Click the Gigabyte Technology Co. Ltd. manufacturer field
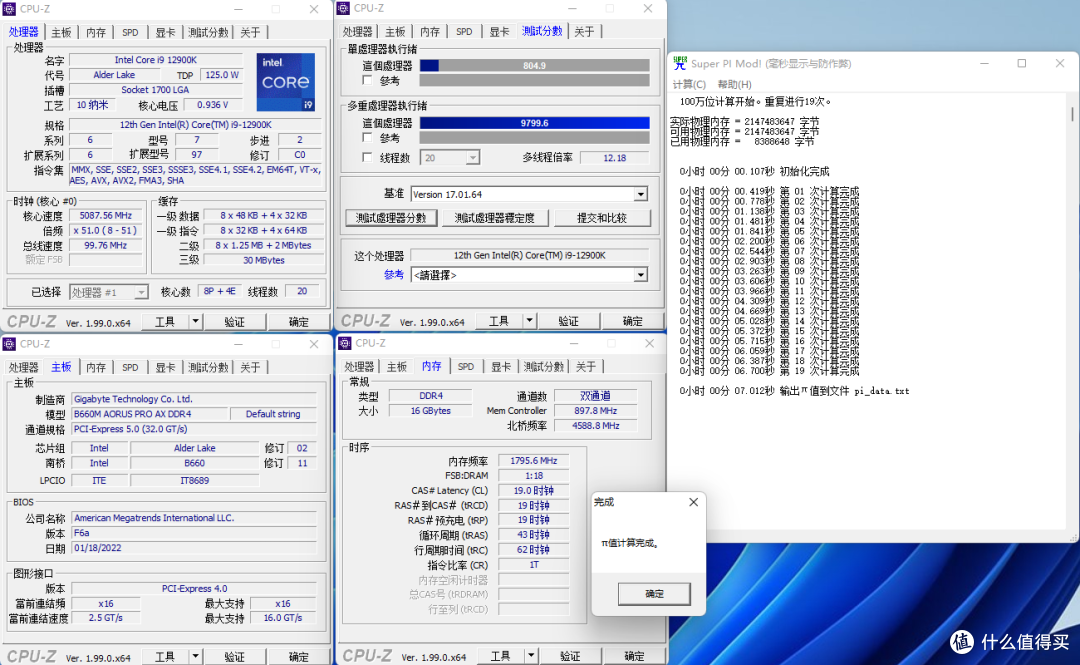 [x=194, y=399]
